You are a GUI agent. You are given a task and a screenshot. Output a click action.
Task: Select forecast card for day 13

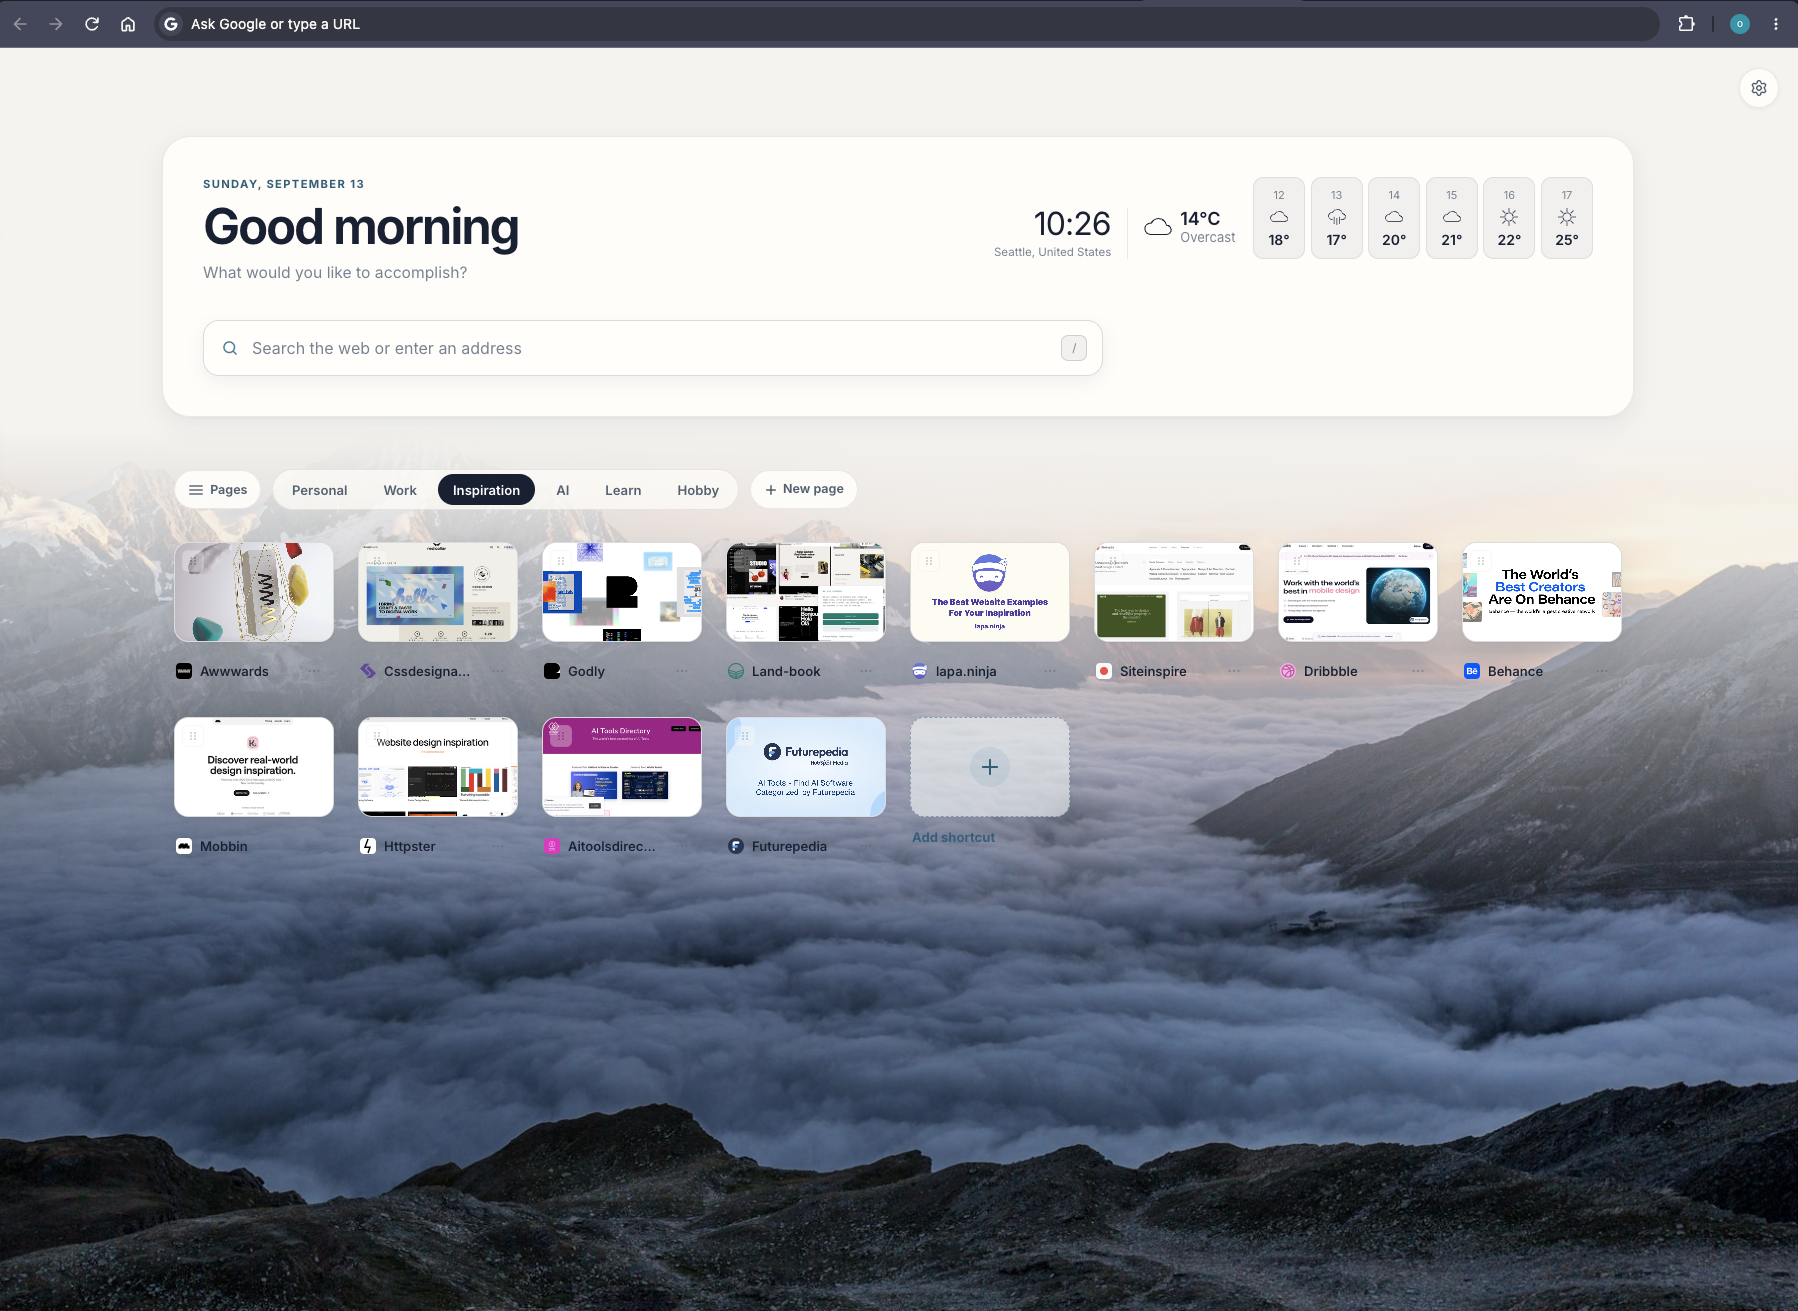click(1337, 218)
